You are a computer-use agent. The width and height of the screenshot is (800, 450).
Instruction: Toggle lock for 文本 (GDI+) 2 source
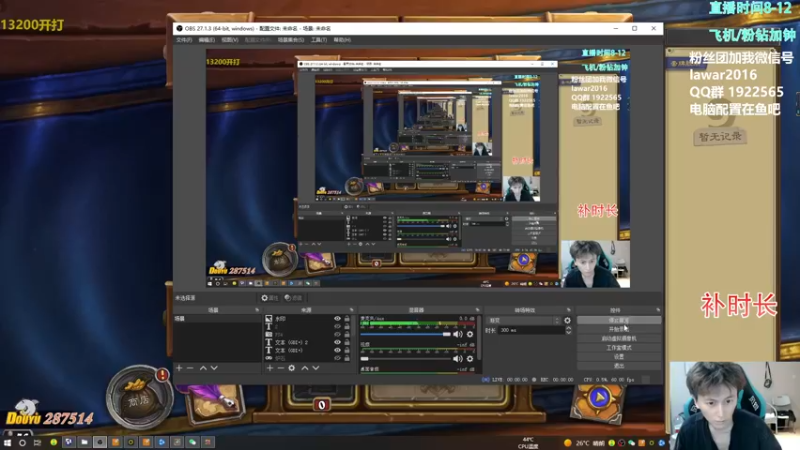tap(347, 342)
